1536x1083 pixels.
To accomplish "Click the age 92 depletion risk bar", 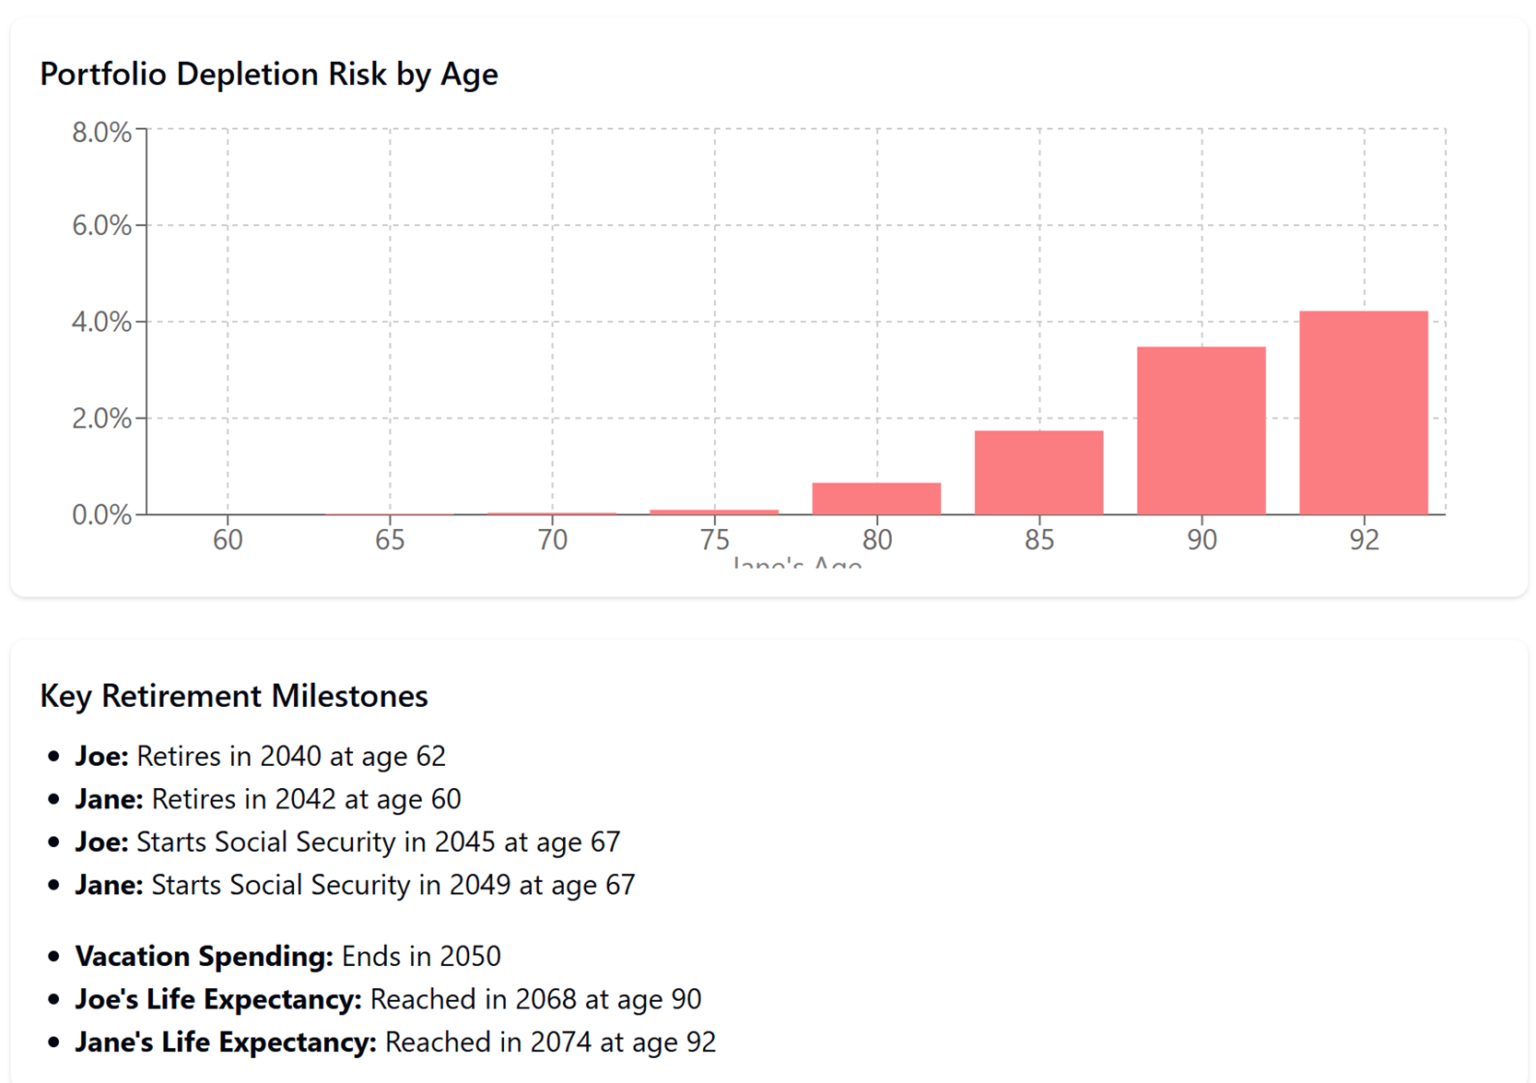I will (1363, 412).
